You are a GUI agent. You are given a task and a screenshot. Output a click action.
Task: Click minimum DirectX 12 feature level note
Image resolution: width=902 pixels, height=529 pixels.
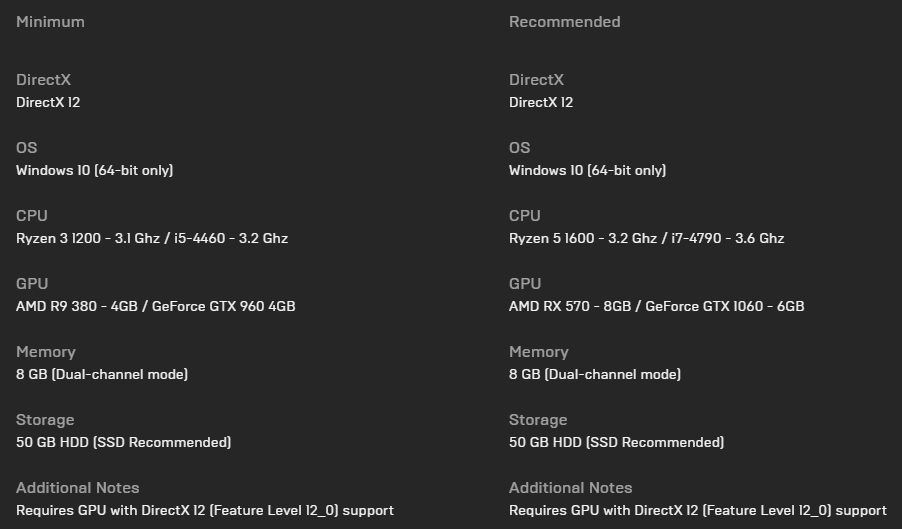(x=205, y=510)
